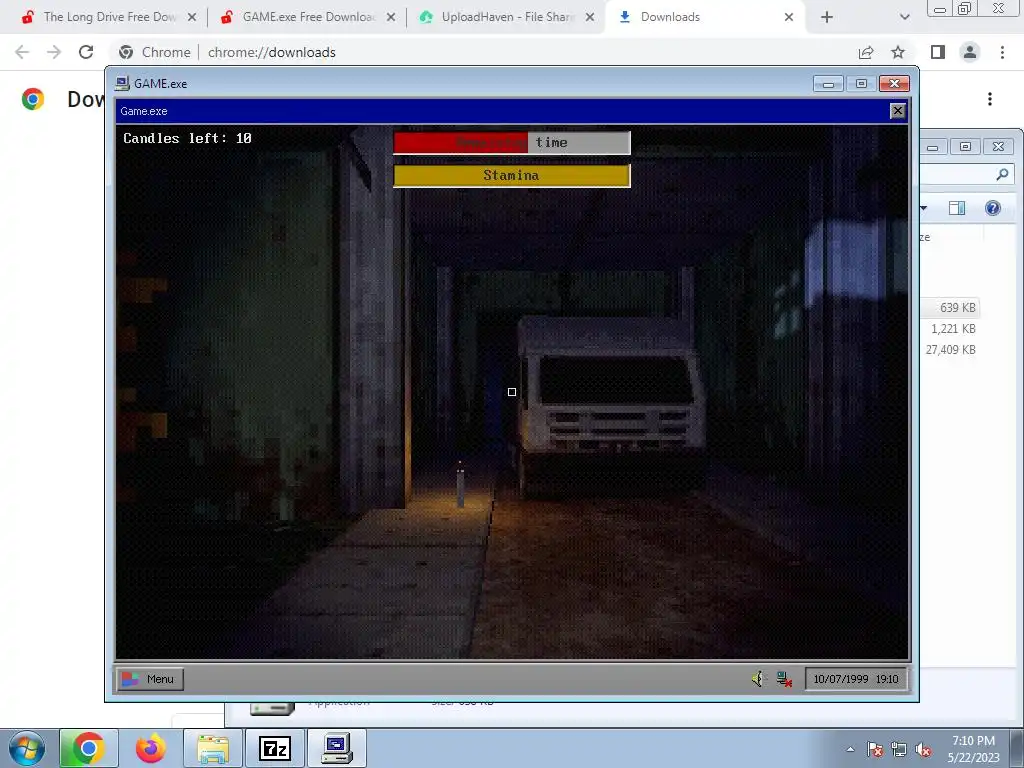Close The Long Drive tab
This screenshot has width=1024, height=768.
pyautogui.click(x=192, y=18)
